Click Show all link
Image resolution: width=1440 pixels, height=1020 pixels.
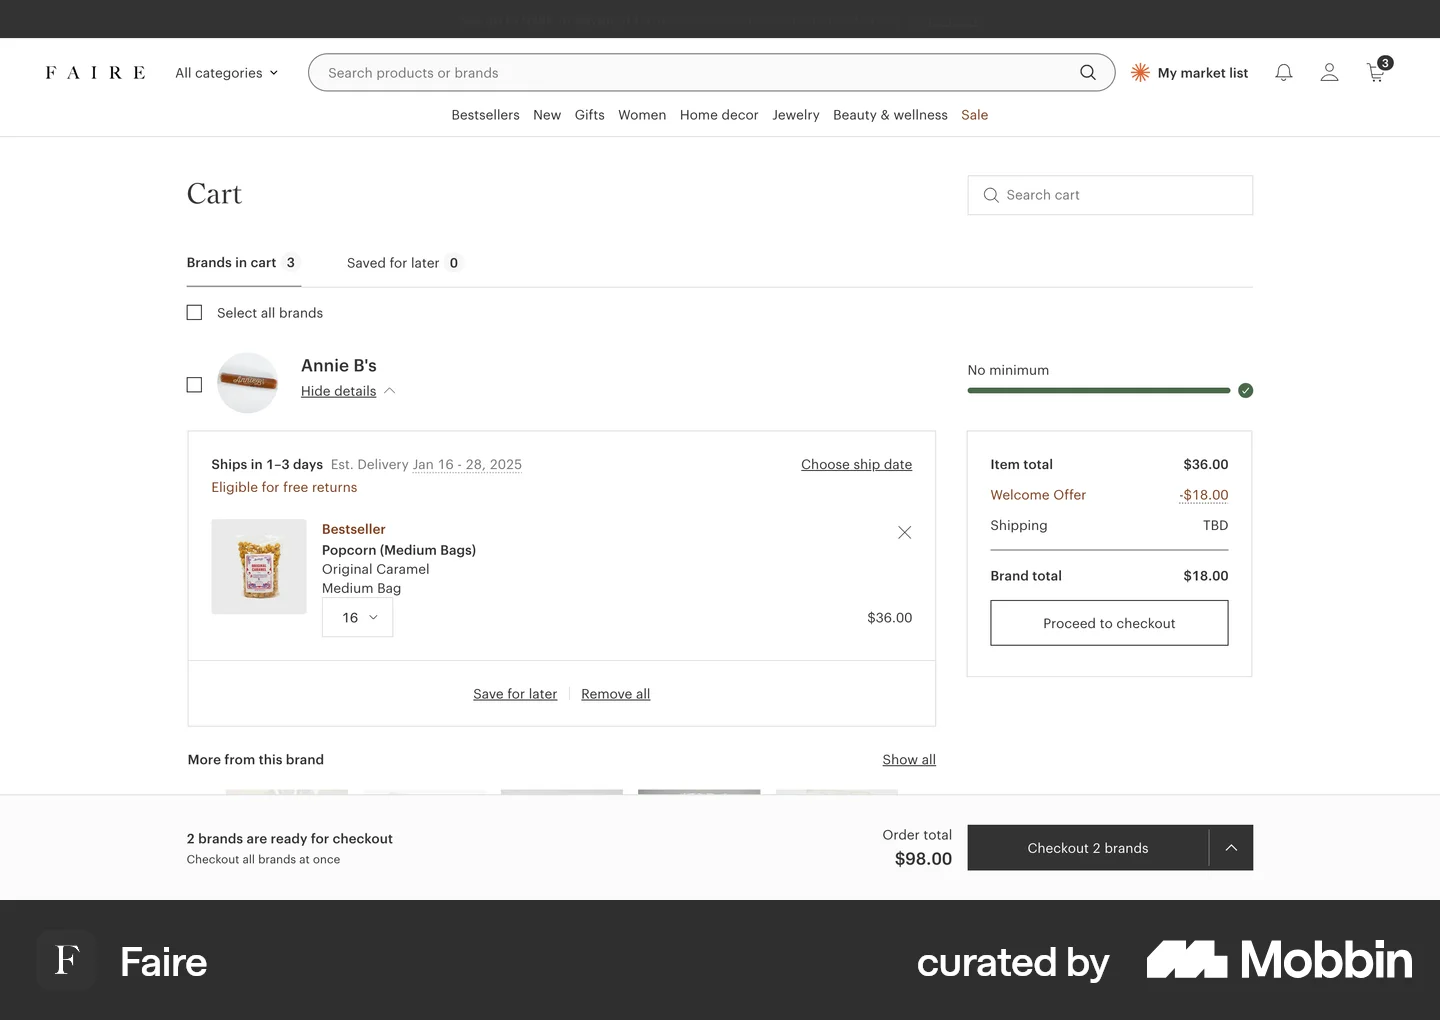[909, 760]
